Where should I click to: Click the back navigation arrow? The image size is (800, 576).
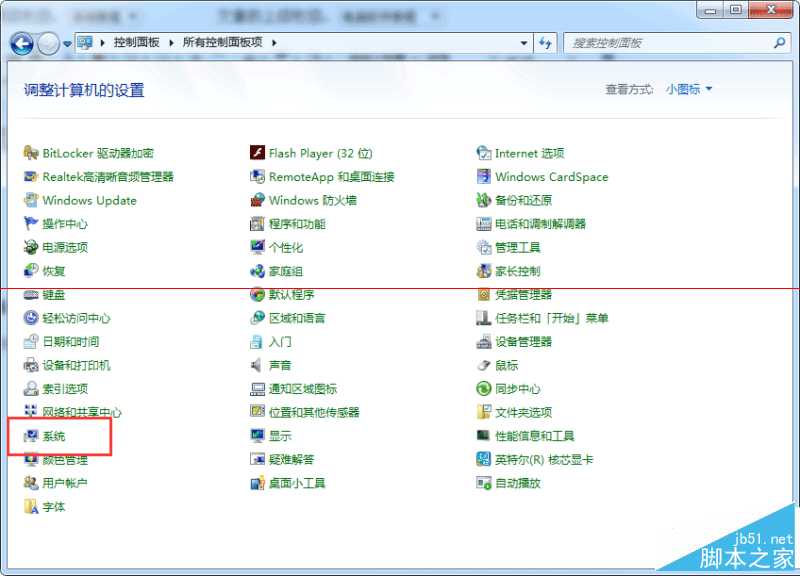[x=21, y=42]
